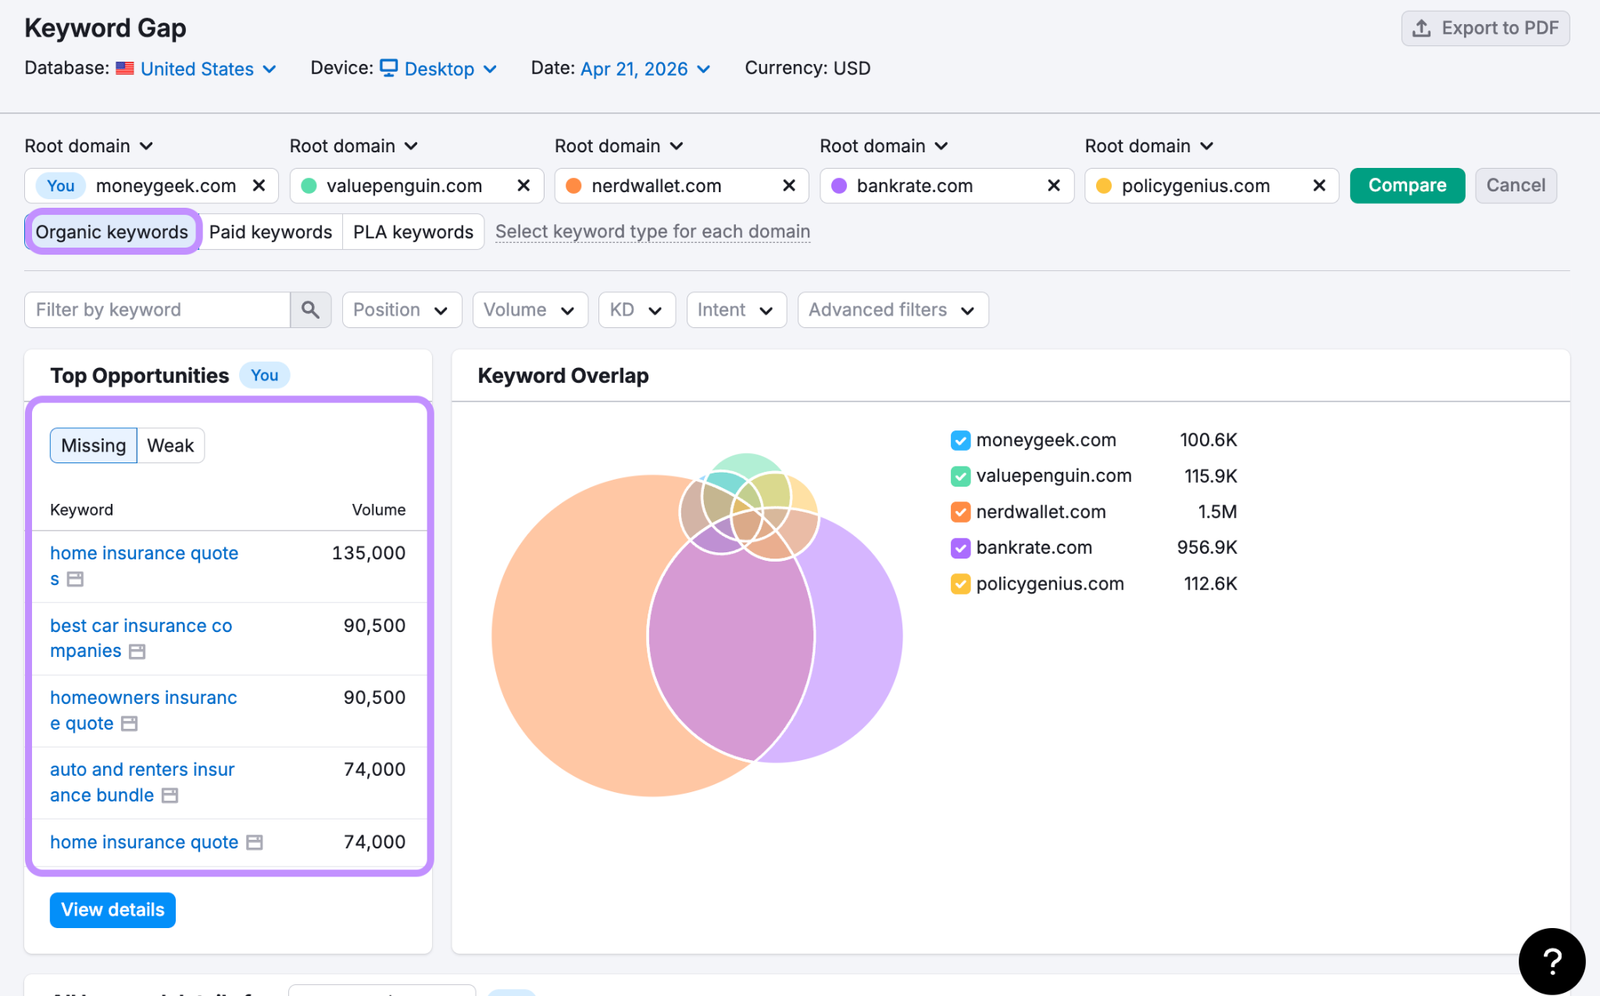Viewport: 1600px width, 996px height.
Task: Click the green valuepenguin.com color dot
Action: coord(309,185)
